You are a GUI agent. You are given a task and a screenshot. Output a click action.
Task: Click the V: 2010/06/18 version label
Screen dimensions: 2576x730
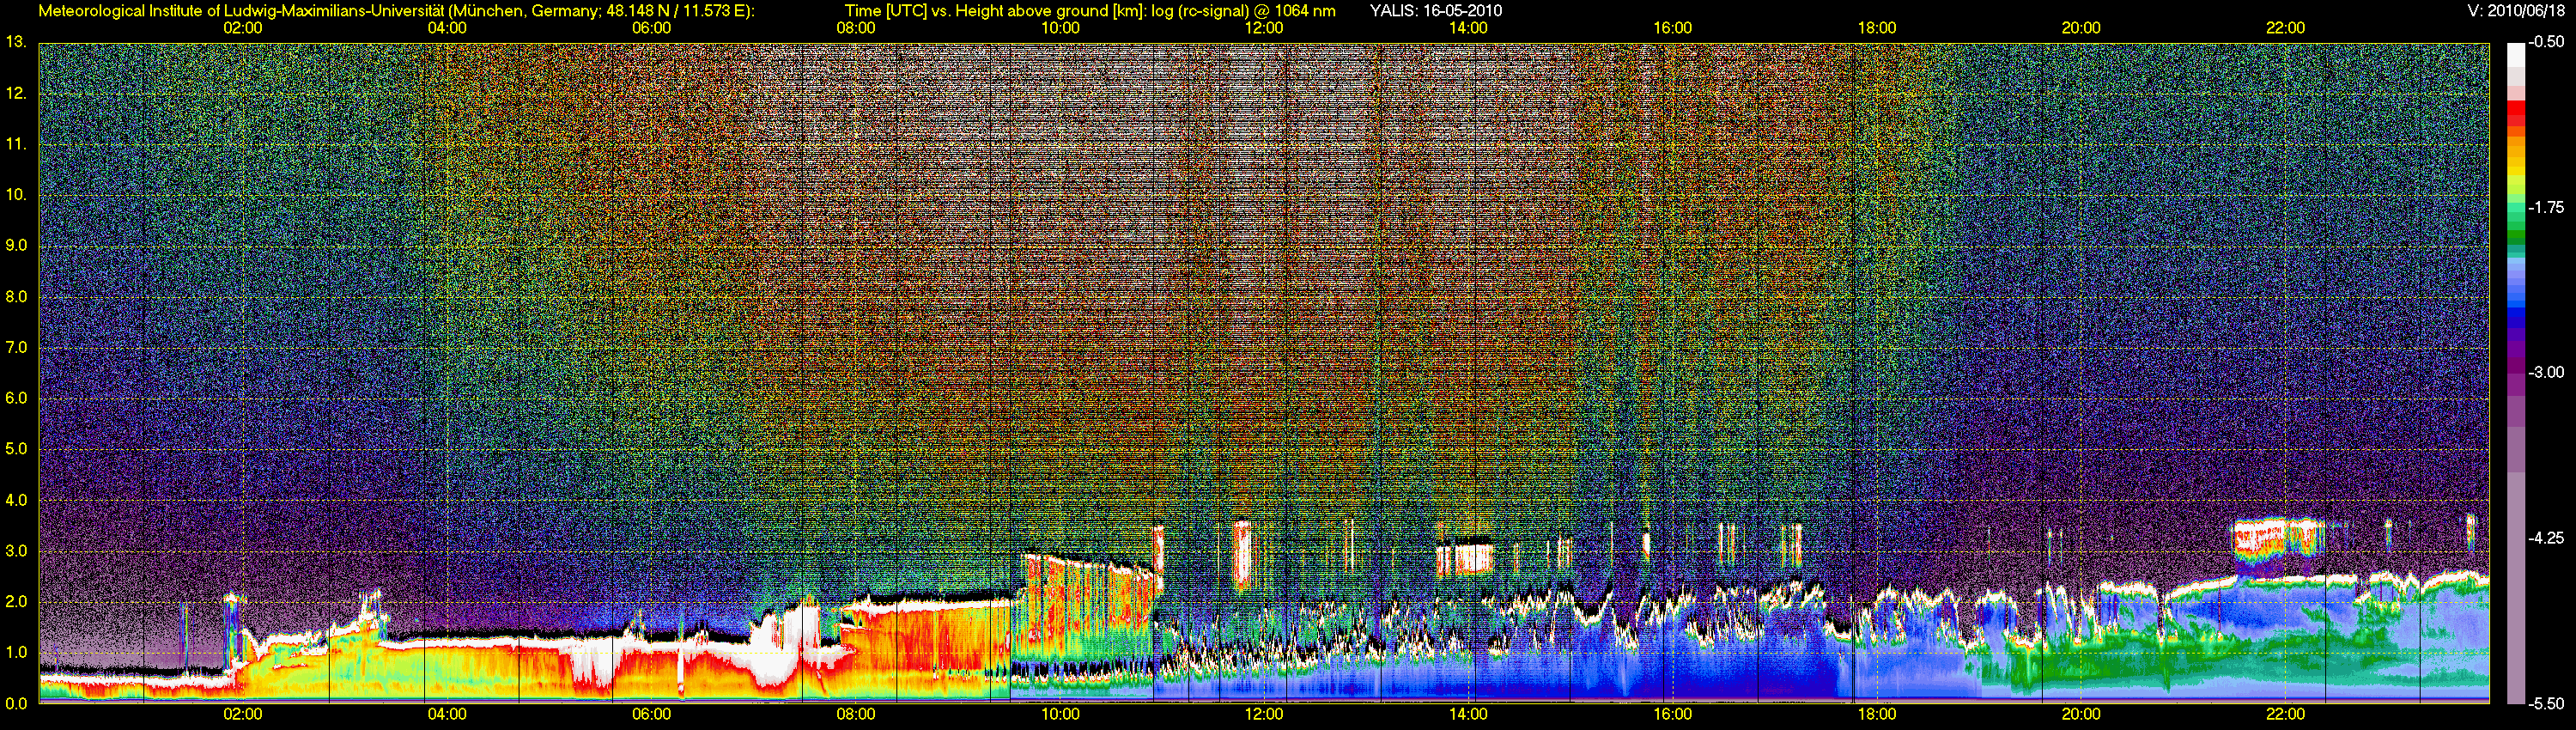pyautogui.click(x=2516, y=11)
